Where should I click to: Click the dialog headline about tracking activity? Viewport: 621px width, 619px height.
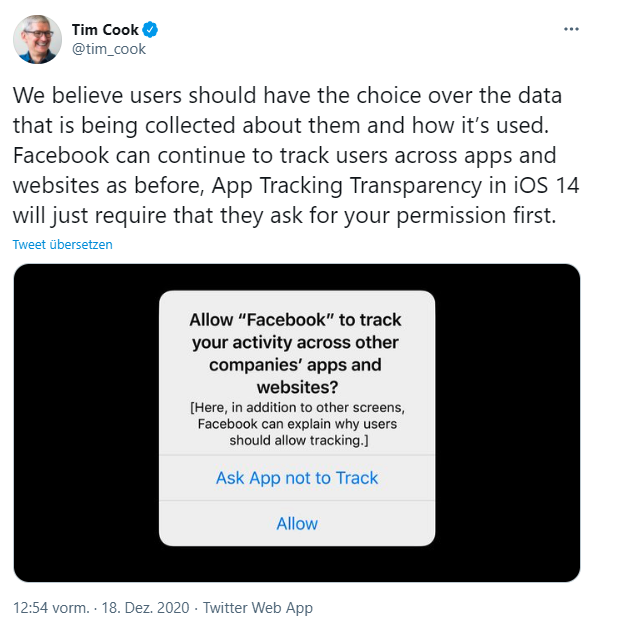297,353
